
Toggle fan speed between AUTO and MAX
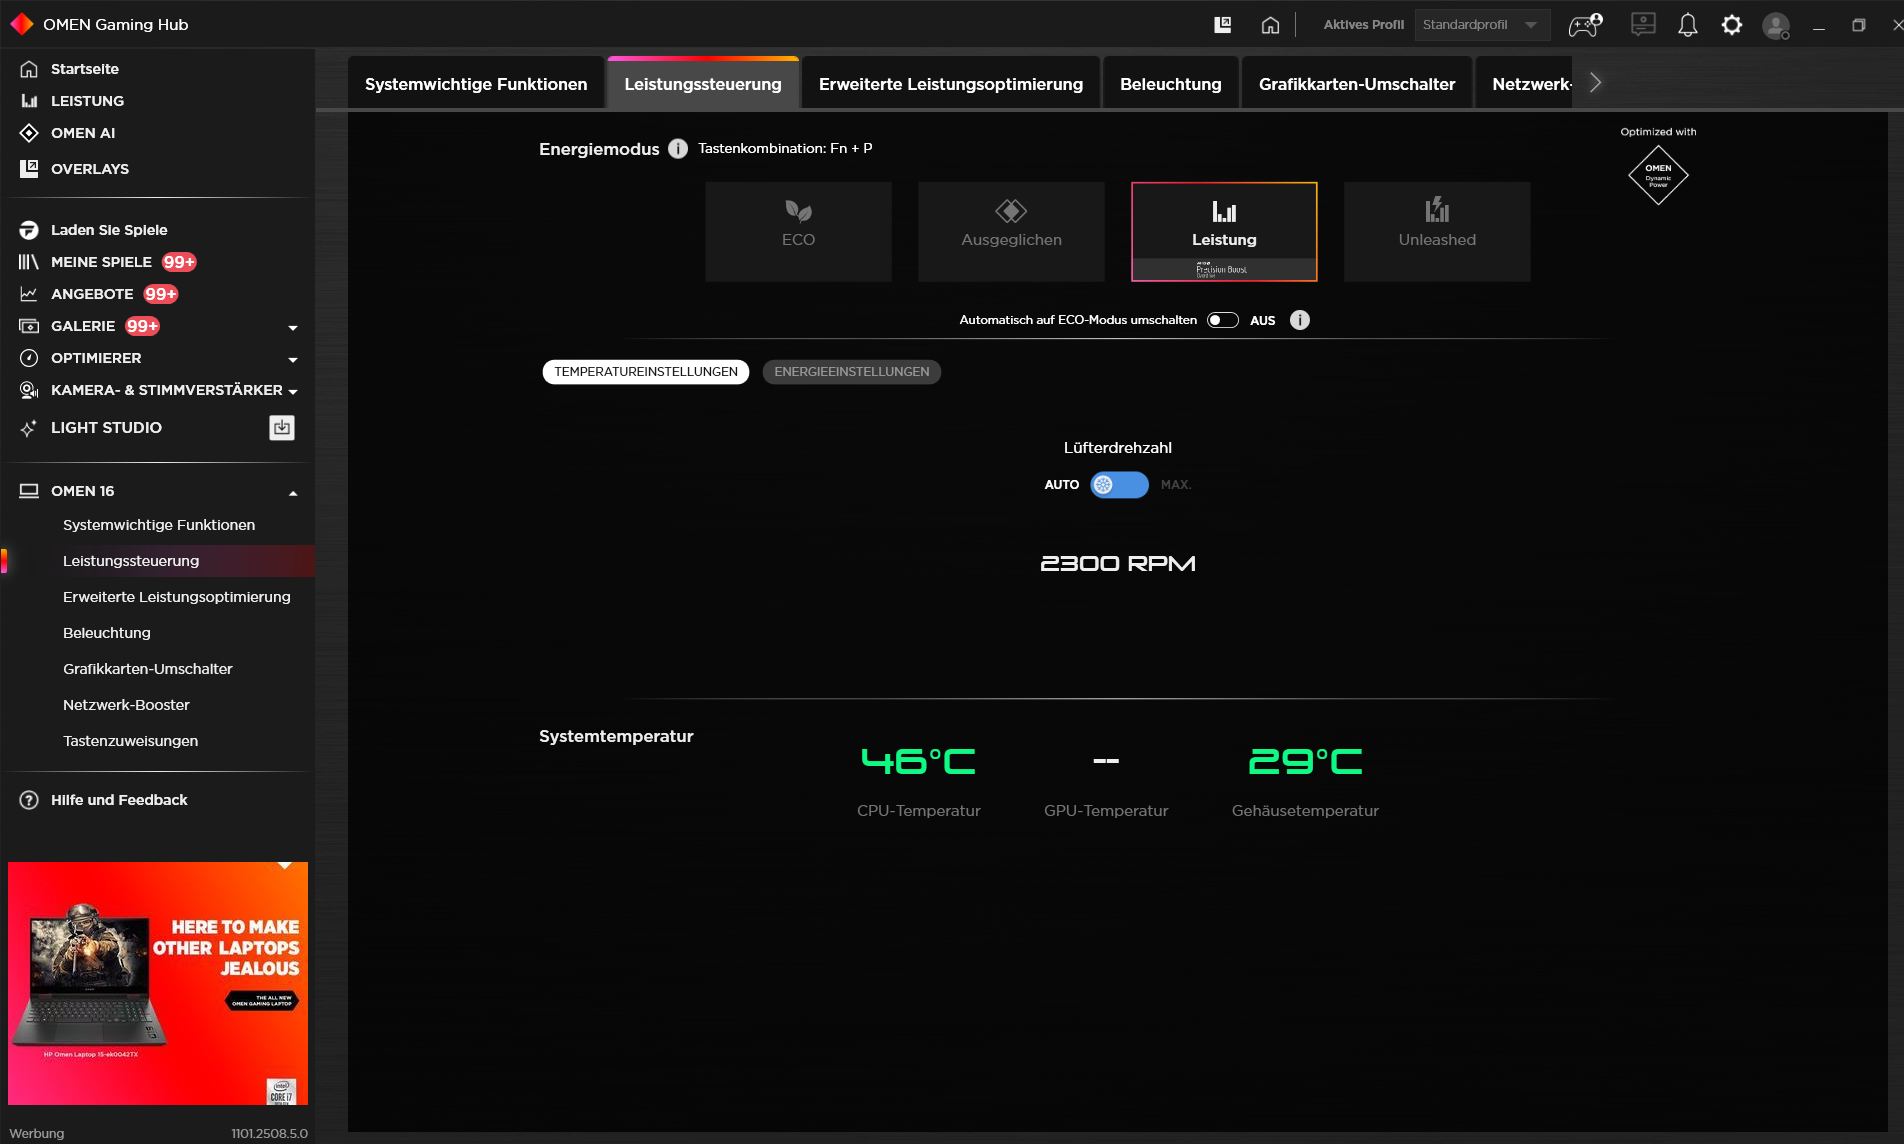click(1119, 485)
